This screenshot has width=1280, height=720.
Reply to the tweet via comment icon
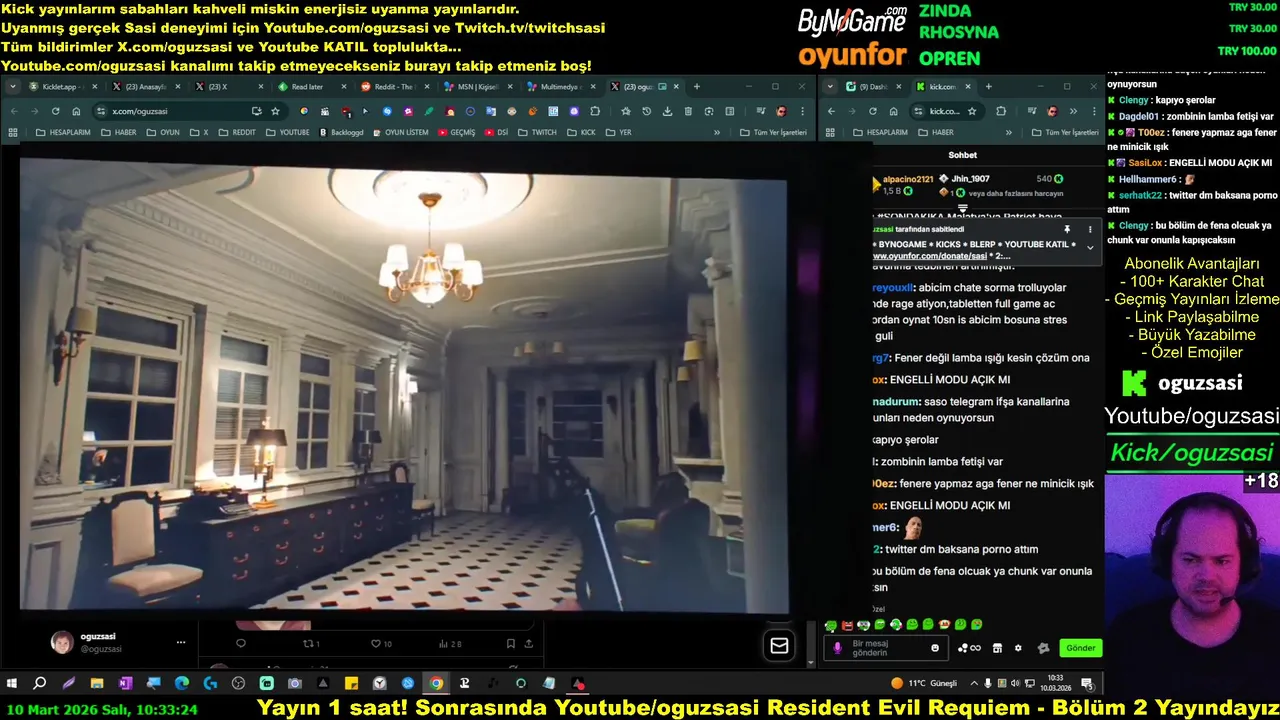point(241,644)
